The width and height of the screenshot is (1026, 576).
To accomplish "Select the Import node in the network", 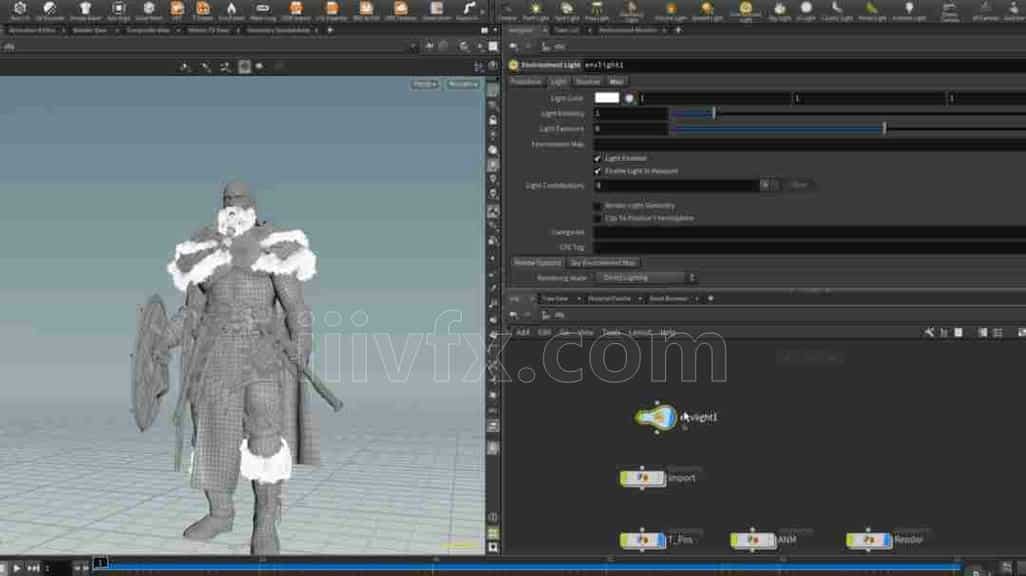I will (643, 478).
